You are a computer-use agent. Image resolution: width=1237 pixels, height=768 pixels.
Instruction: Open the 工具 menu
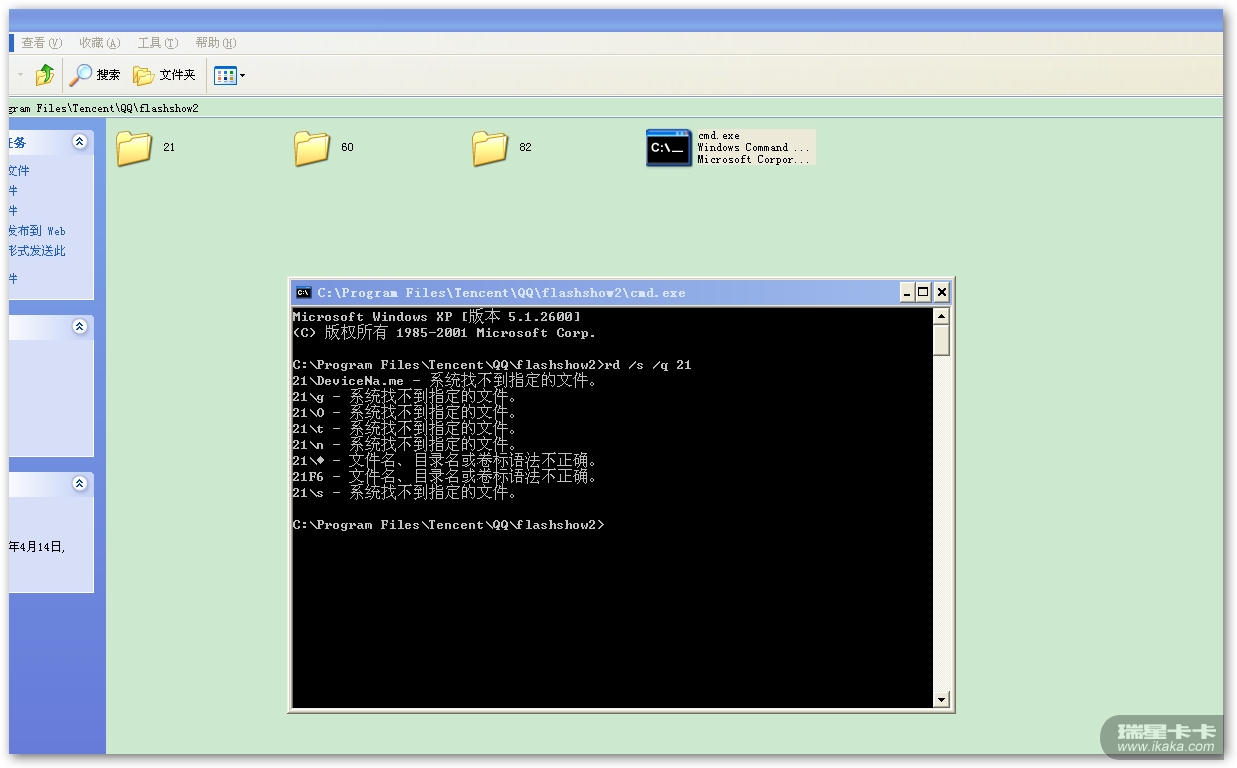[x=157, y=43]
